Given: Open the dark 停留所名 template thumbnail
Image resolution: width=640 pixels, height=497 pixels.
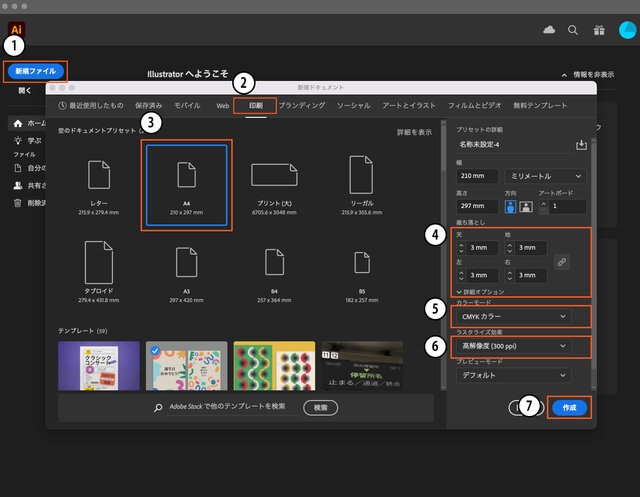Looking at the screenshot, I should pyautogui.click(x=362, y=366).
